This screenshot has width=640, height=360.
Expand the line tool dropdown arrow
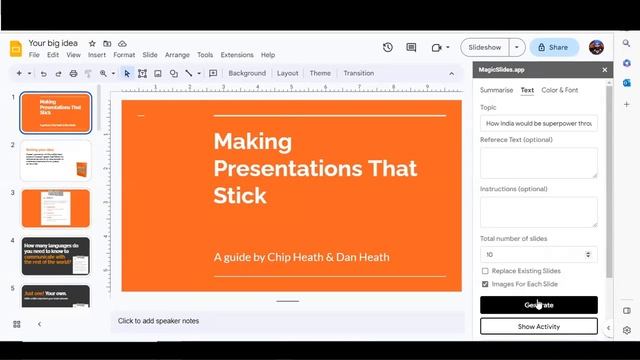199,73
